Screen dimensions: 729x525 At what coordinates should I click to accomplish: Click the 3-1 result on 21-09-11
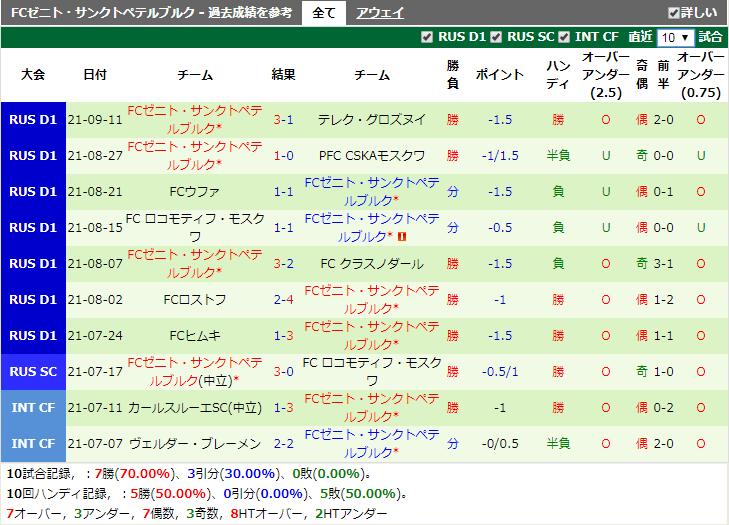[x=283, y=120]
